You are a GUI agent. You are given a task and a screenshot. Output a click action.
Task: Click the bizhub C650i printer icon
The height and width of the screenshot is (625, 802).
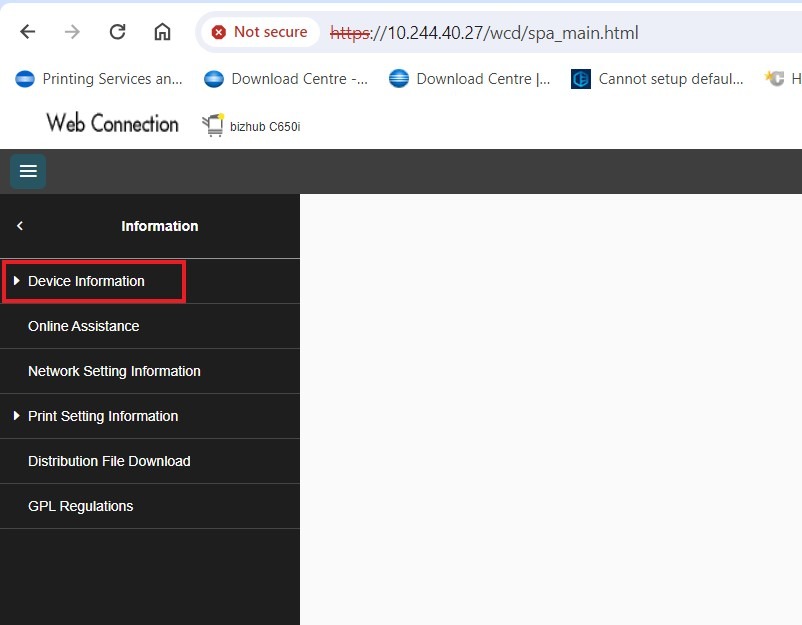[213, 126]
